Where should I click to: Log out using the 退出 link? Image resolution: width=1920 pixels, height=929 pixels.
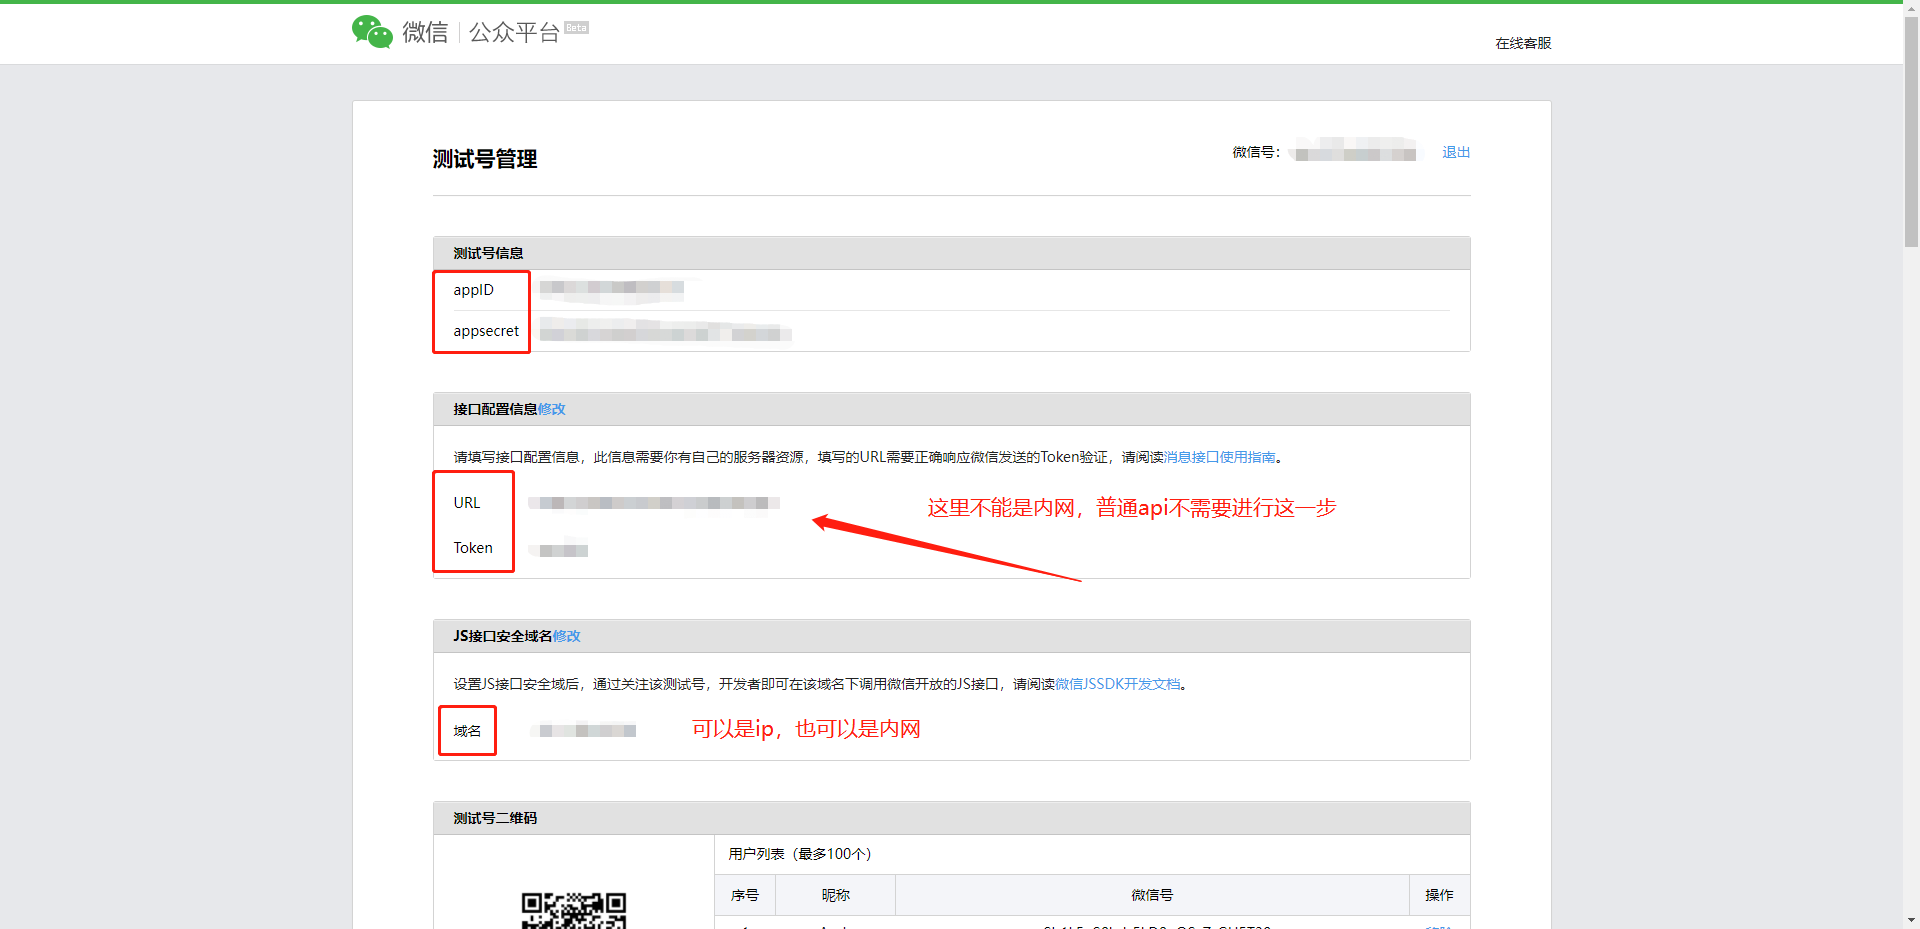1456,152
